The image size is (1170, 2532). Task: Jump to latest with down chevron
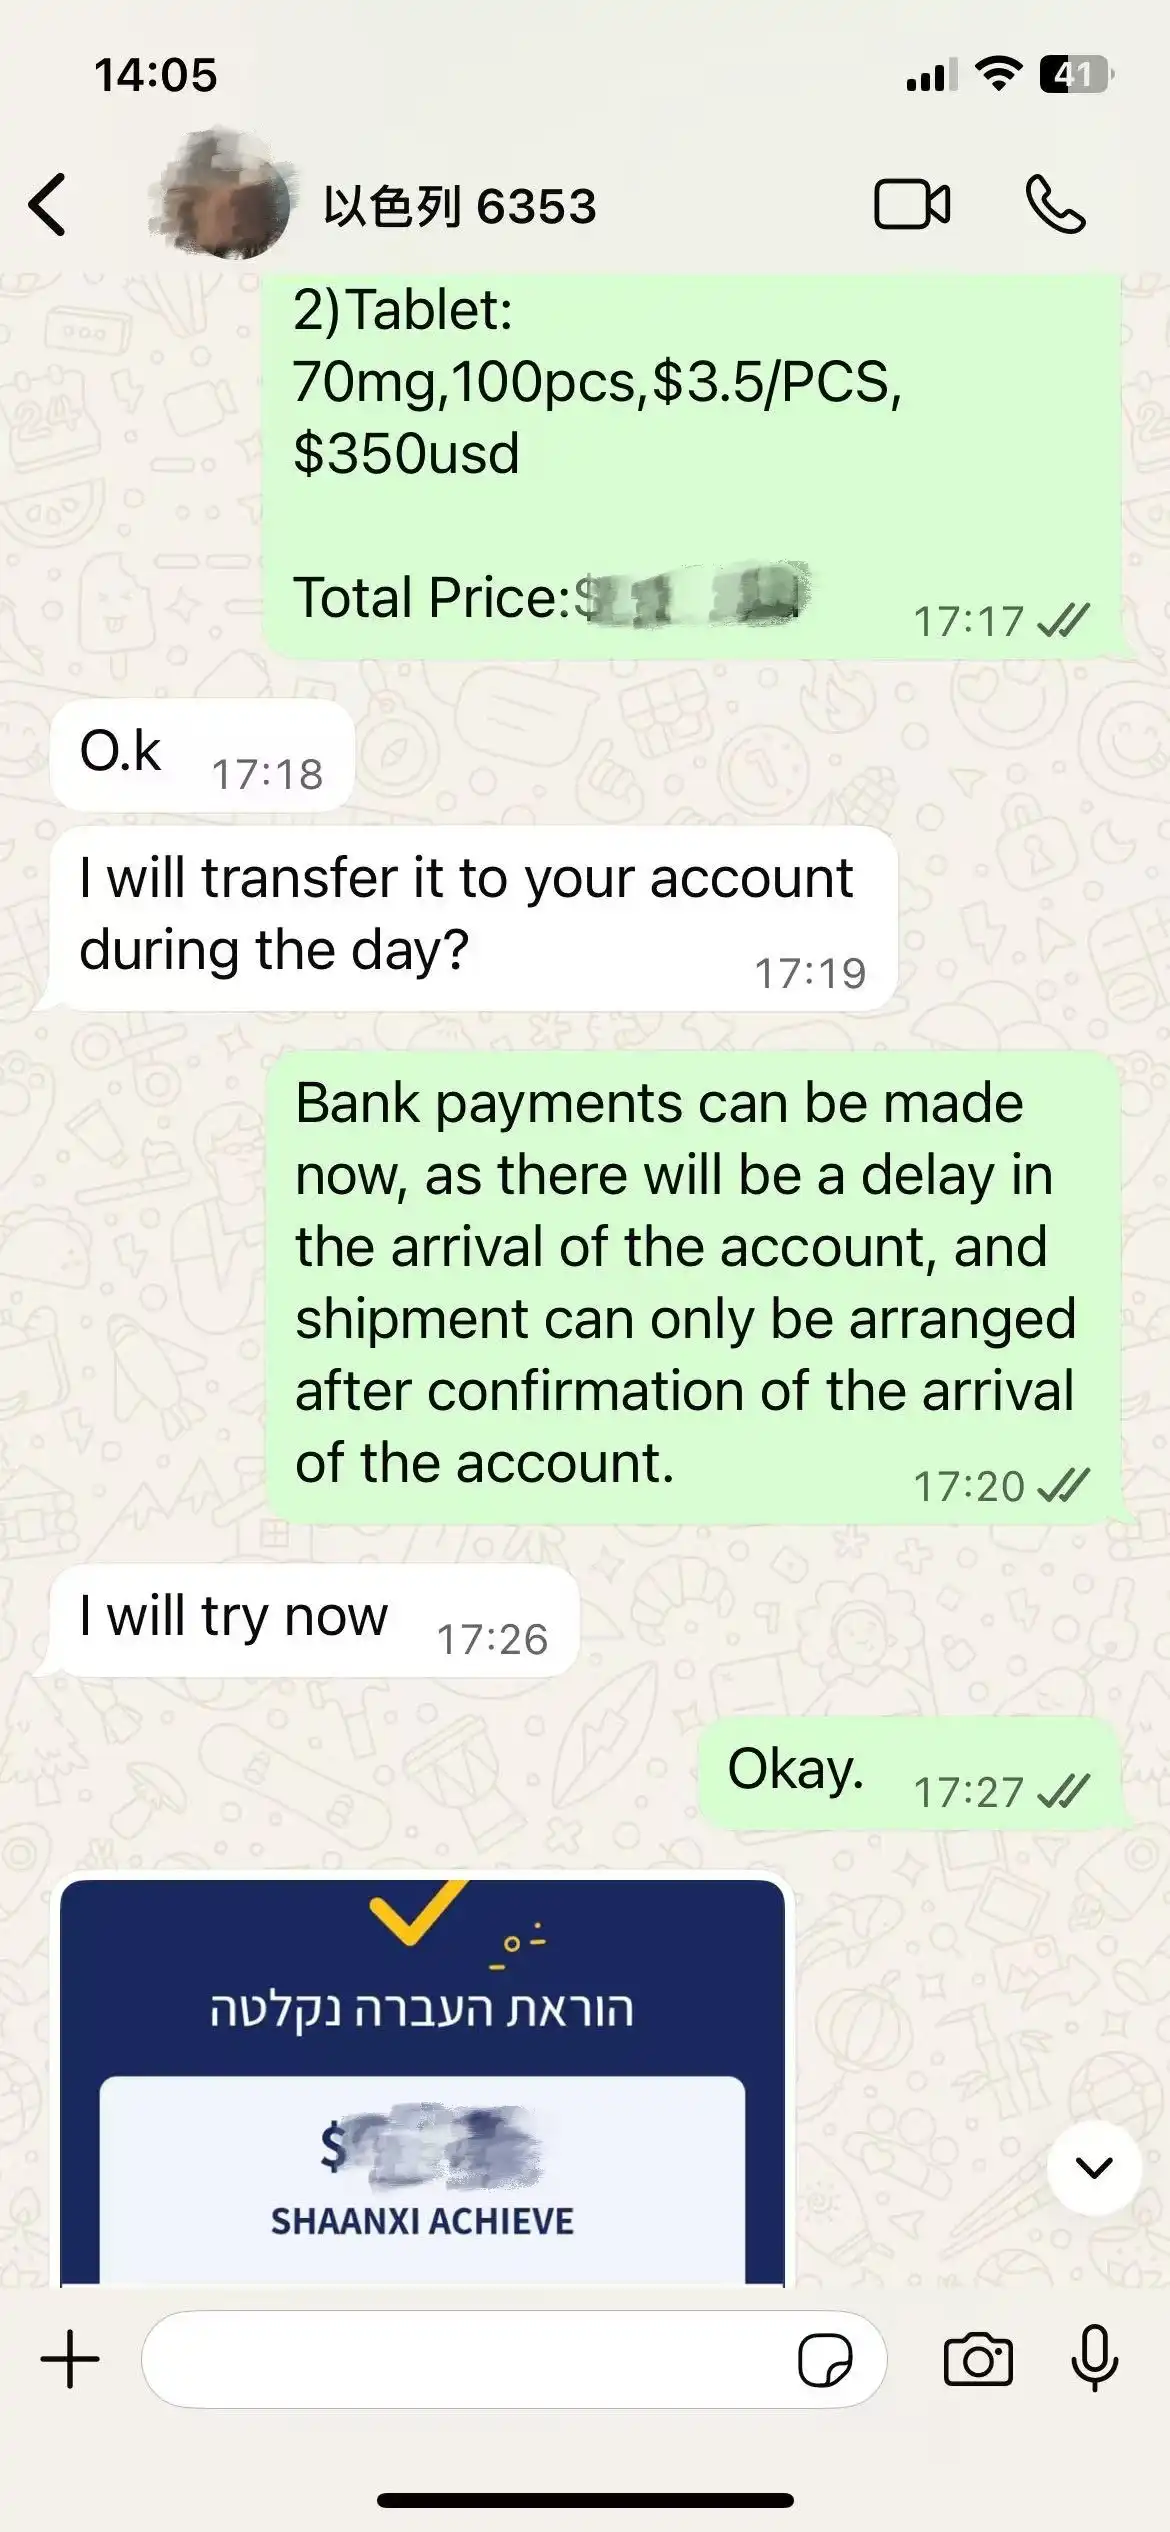pos(1094,2167)
